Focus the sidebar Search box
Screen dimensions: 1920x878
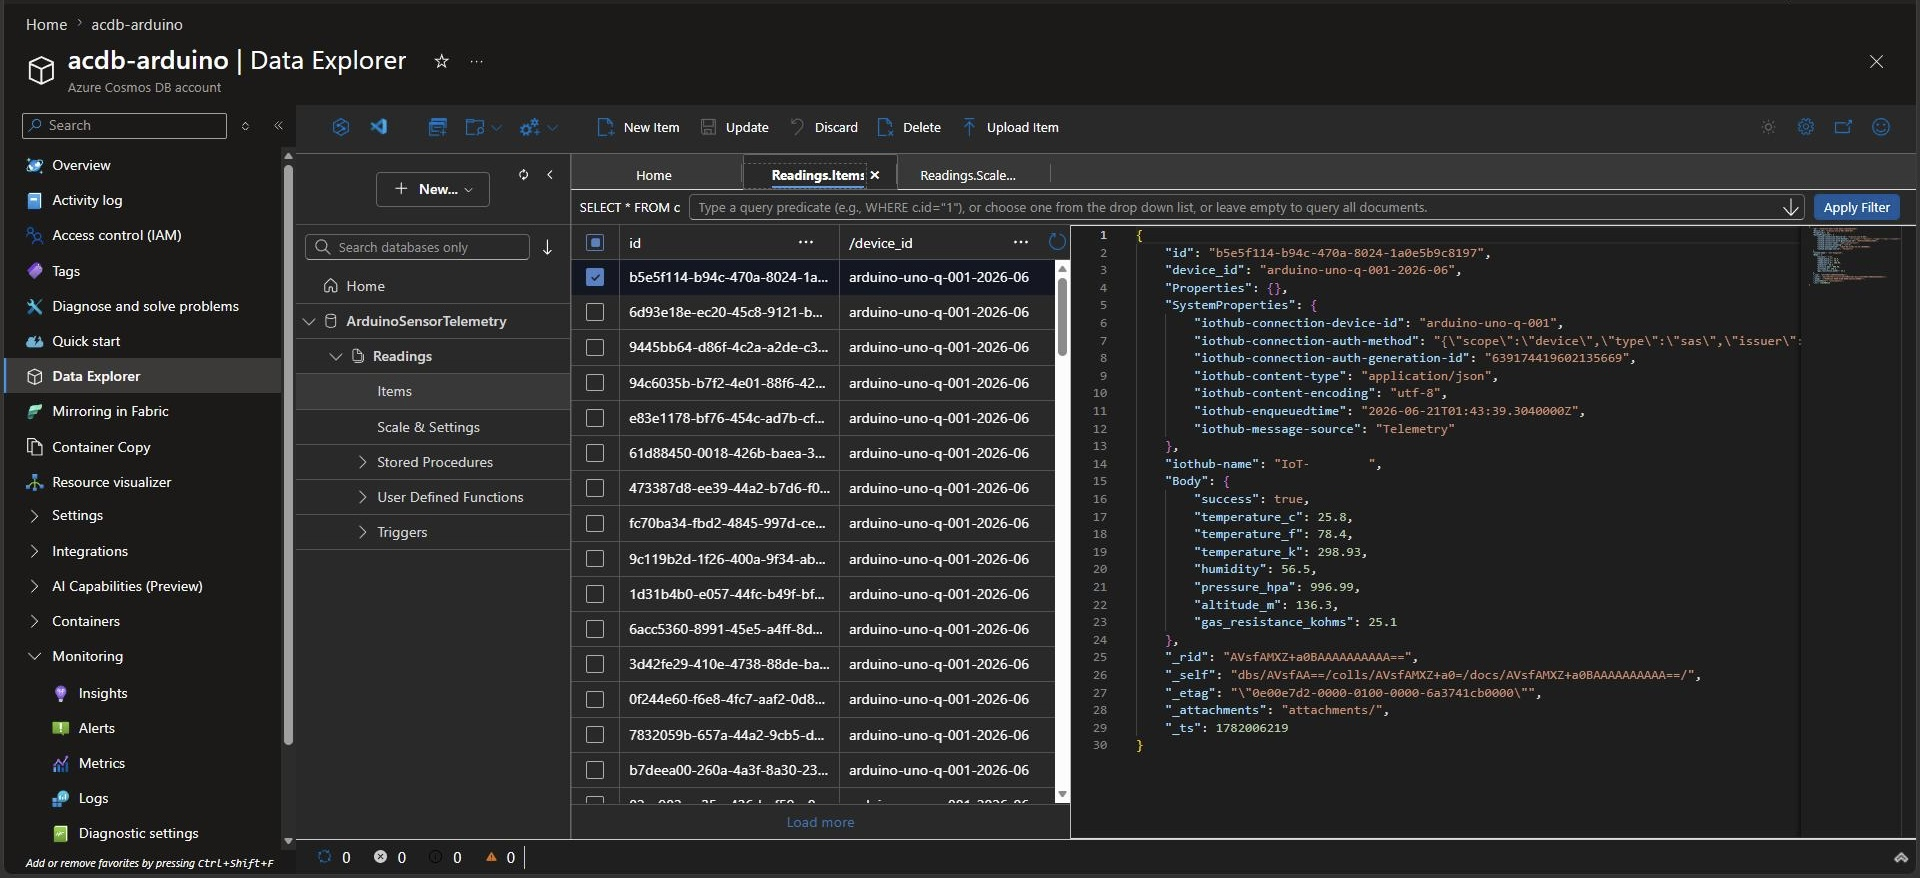click(x=124, y=125)
